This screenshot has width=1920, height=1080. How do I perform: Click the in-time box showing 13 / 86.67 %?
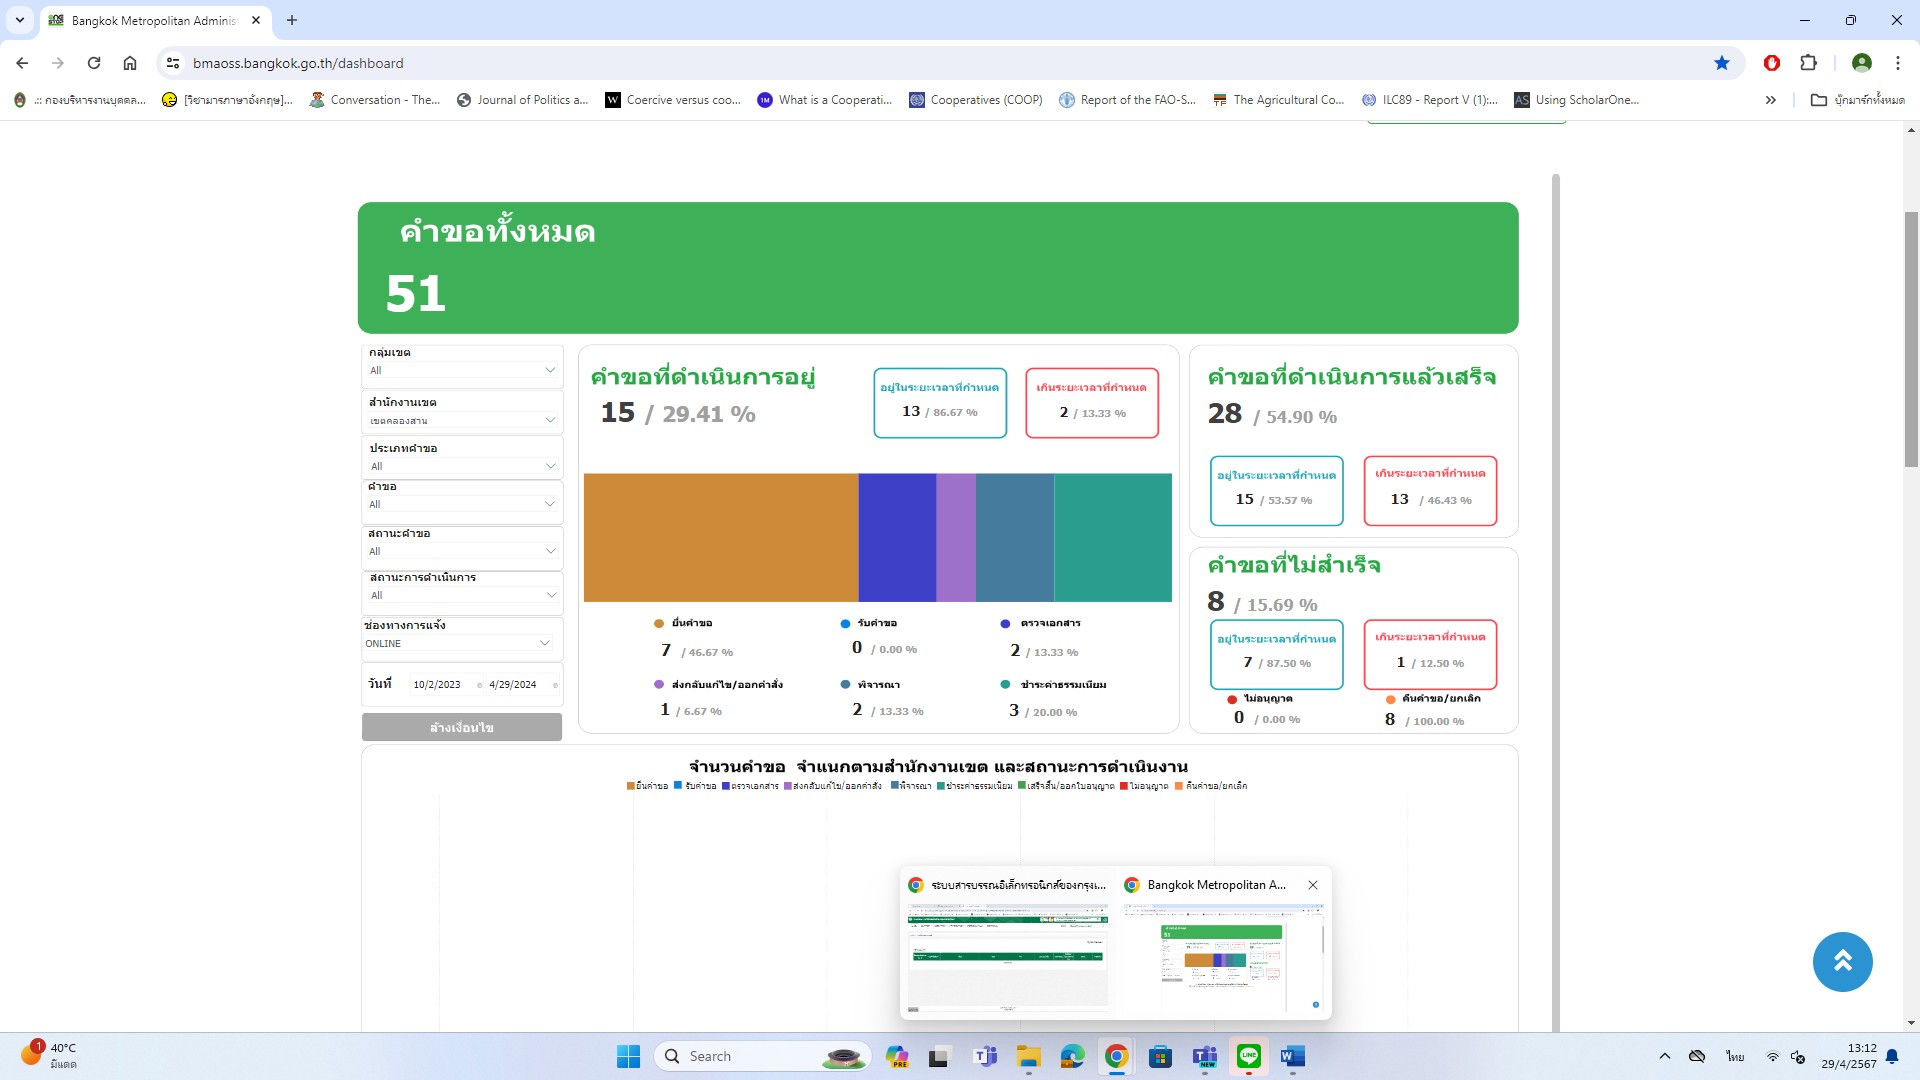click(939, 402)
